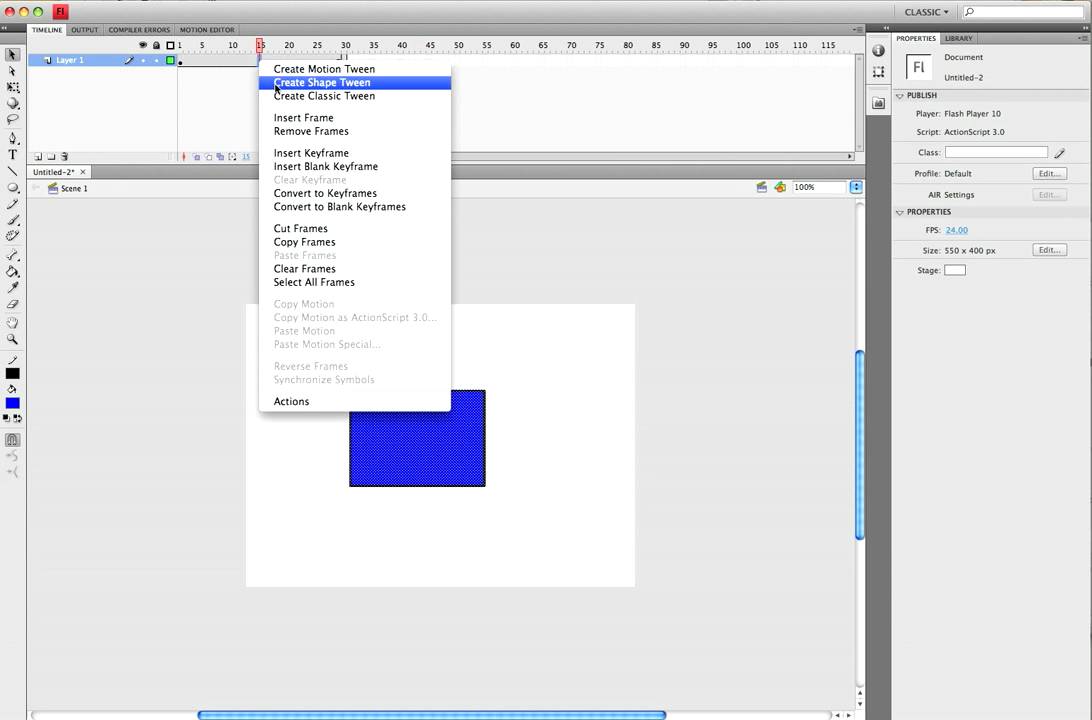Select the Zoom magnifier tool
The image size is (1092, 720).
[x=13, y=339]
